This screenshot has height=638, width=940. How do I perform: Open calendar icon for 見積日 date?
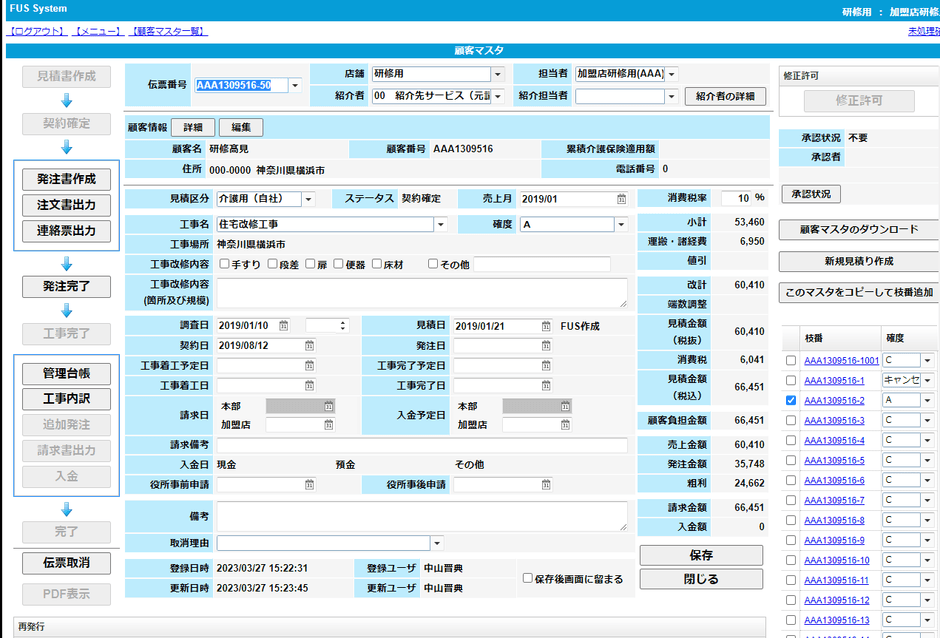pyautogui.click(x=545, y=326)
